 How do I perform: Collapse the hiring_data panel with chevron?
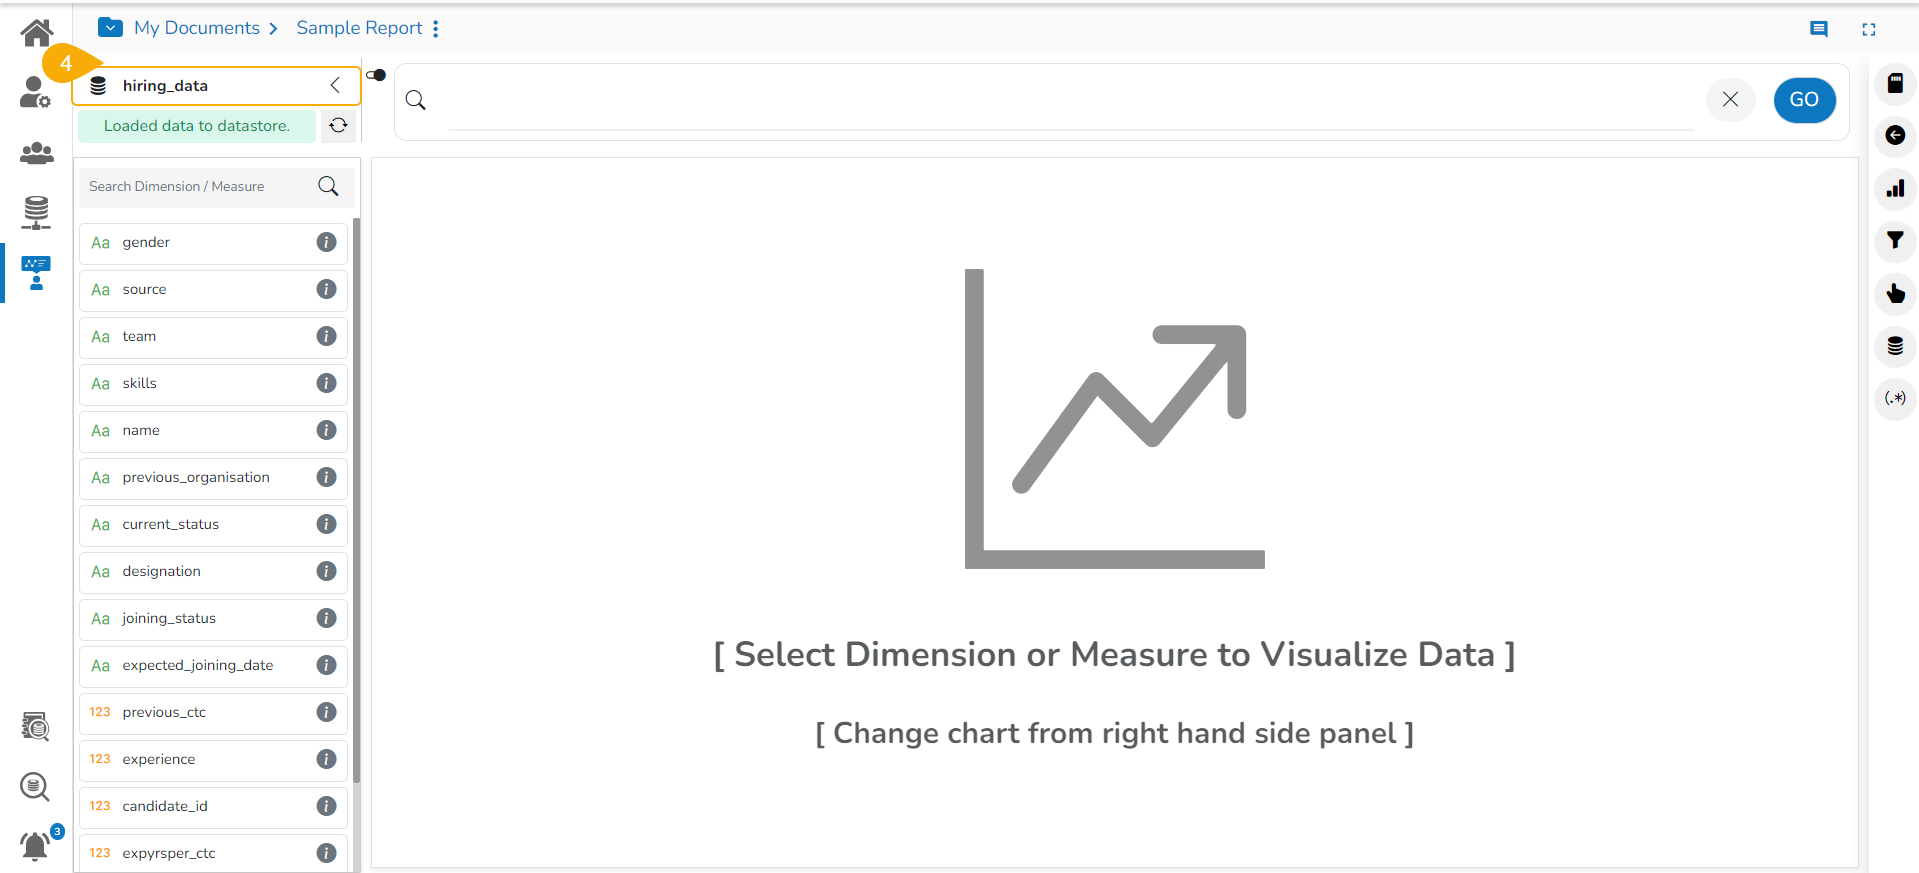[336, 86]
